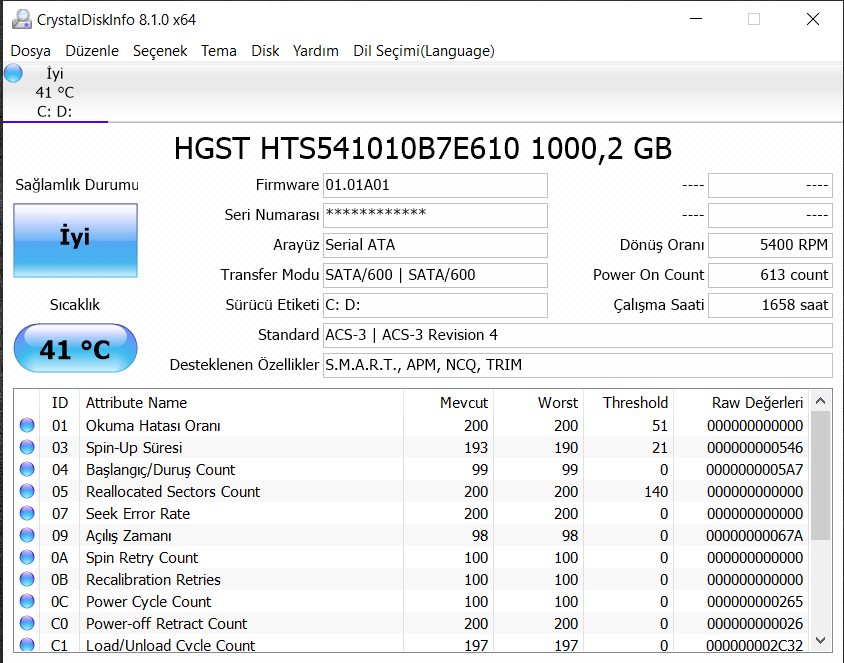Open the Dosya menu

pos(30,51)
